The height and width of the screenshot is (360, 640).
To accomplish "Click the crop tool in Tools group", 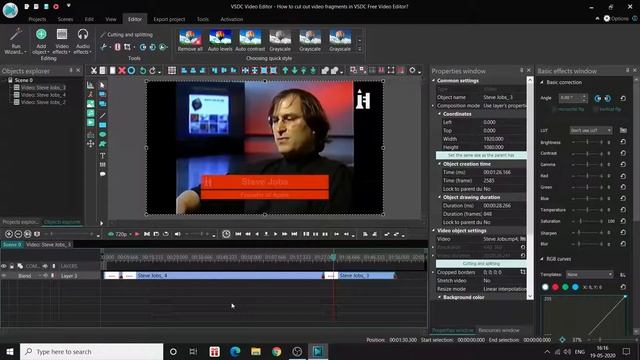I will [x=127, y=47].
